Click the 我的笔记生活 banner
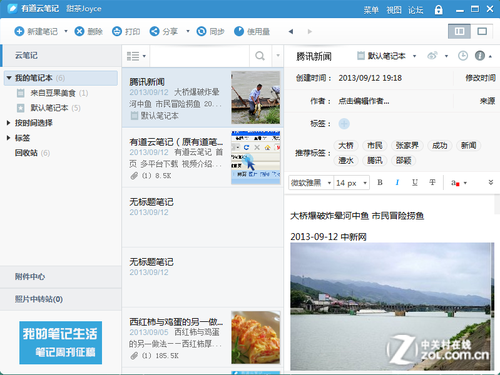 pyautogui.click(x=61, y=343)
